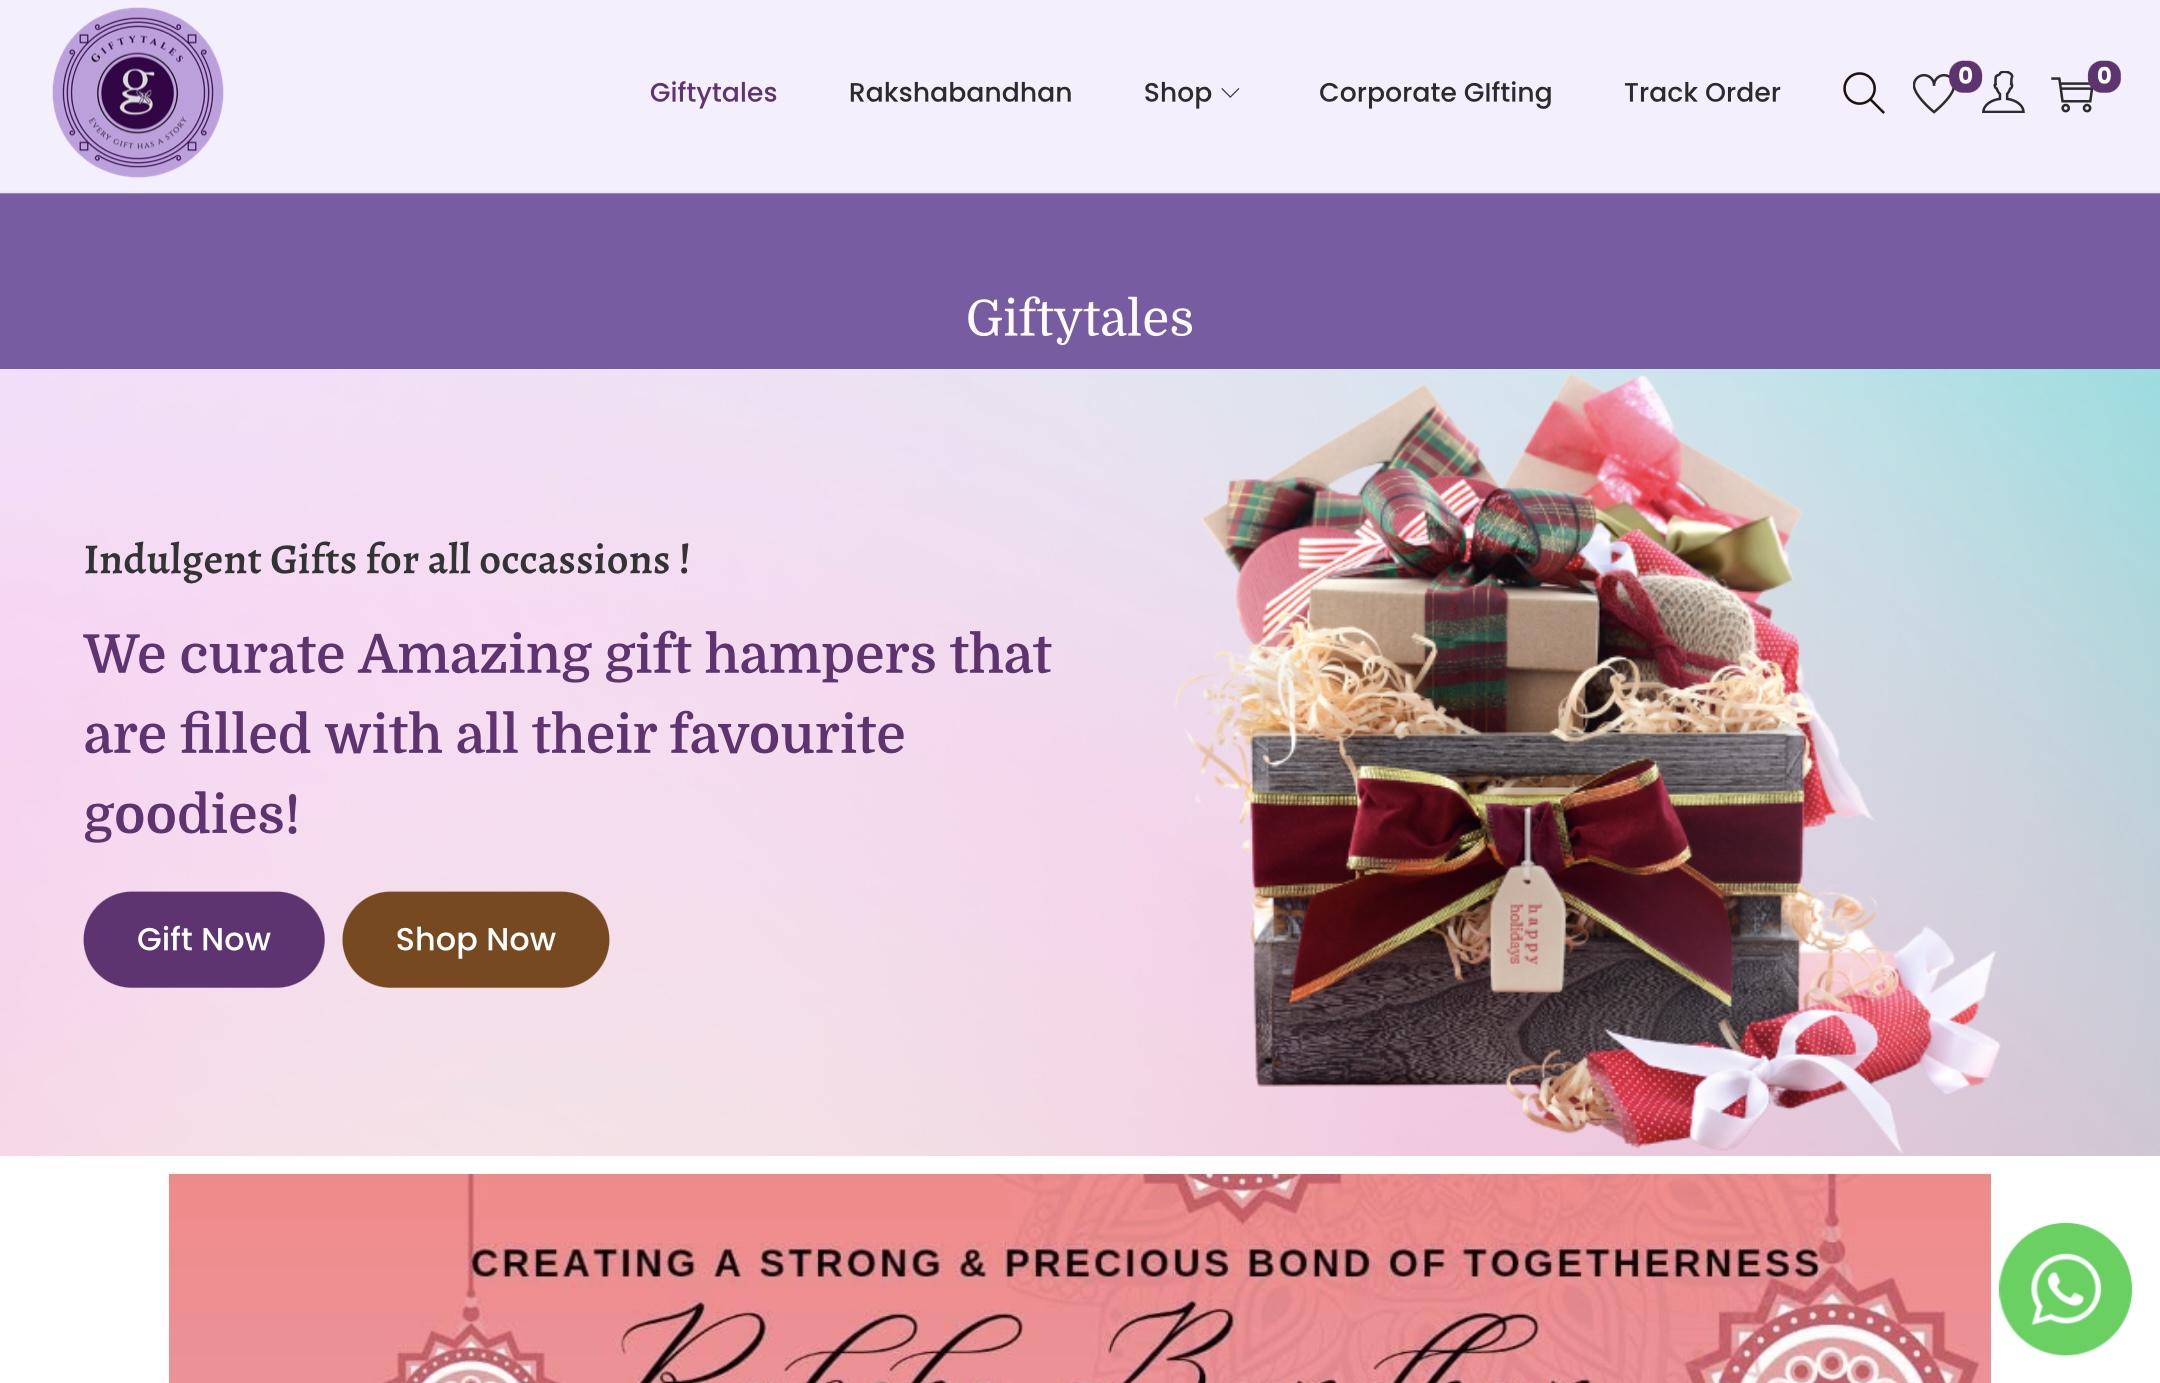Click the chevron beside Shop
The width and height of the screenshot is (2160, 1383).
pyautogui.click(x=1231, y=93)
